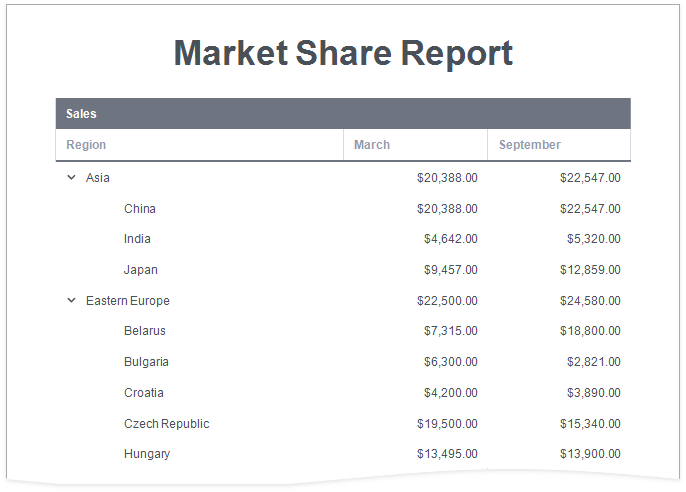
Task: Select the Croatia row
Action: [x=144, y=393]
